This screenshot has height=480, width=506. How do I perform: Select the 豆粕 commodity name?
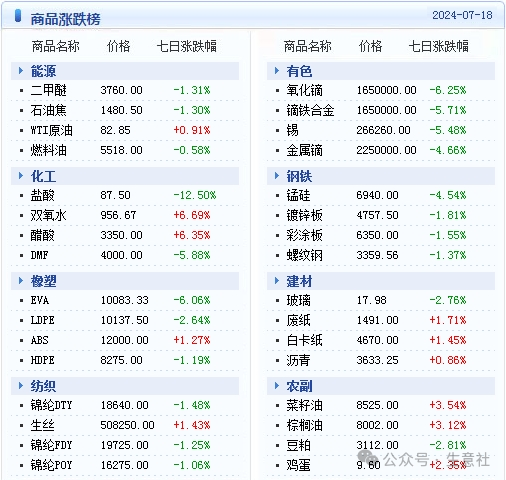click(298, 445)
